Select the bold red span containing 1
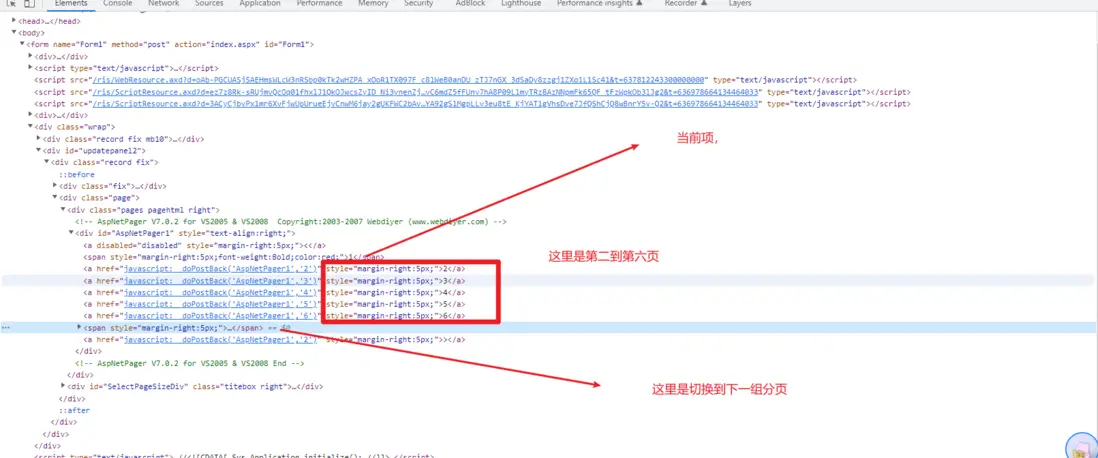Image resolution: width=1098 pixels, height=458 pixels. (x=233, y=257)
